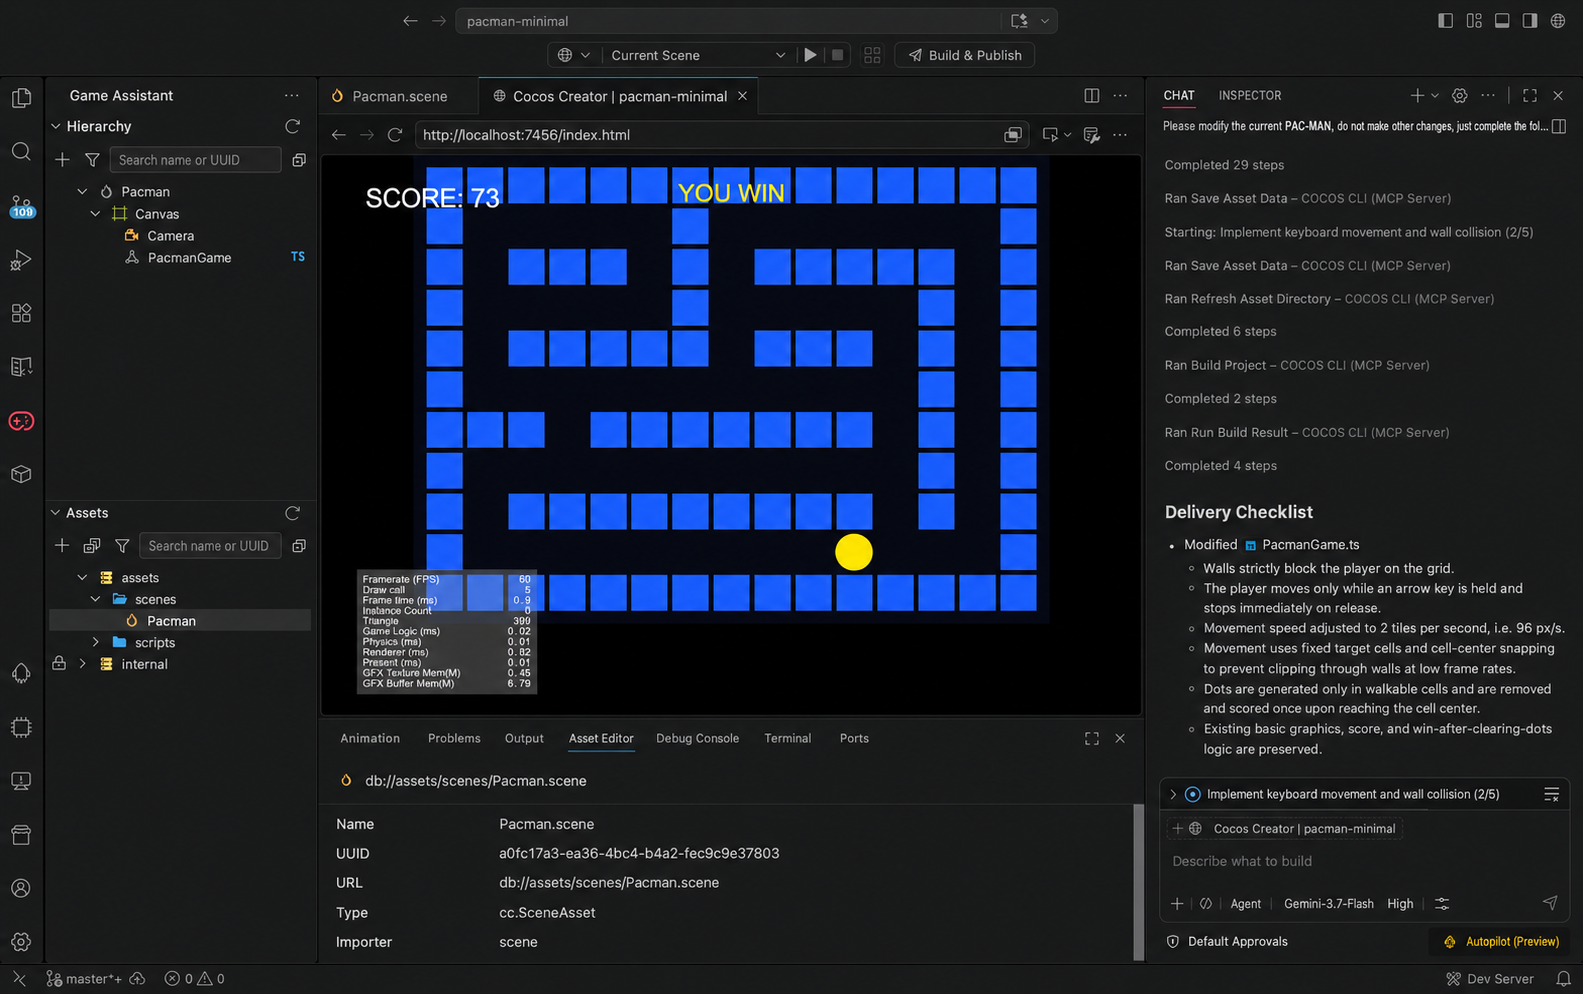Refresh the Hierarchy panel
The width and height of the screenshot is (1583, 994).
click(x=292, y=126)
